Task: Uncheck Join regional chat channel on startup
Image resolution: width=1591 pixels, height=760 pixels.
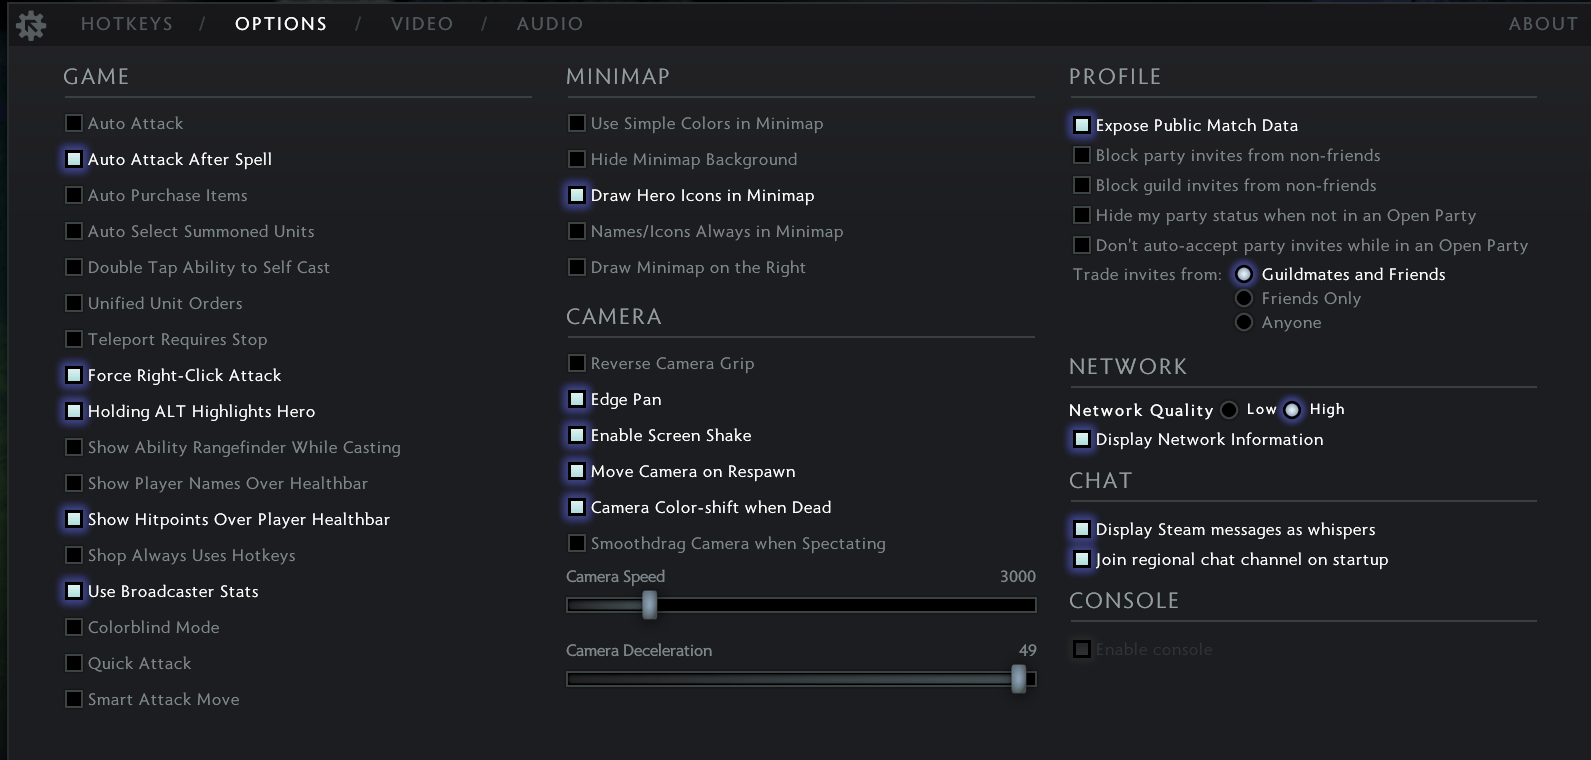Action: pos(1082,559)
